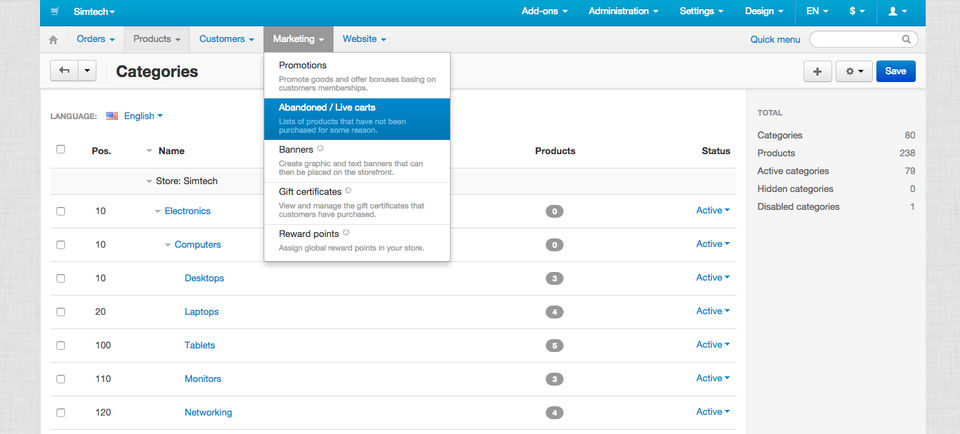Click the home icon in navigation bar

(53, 40)
